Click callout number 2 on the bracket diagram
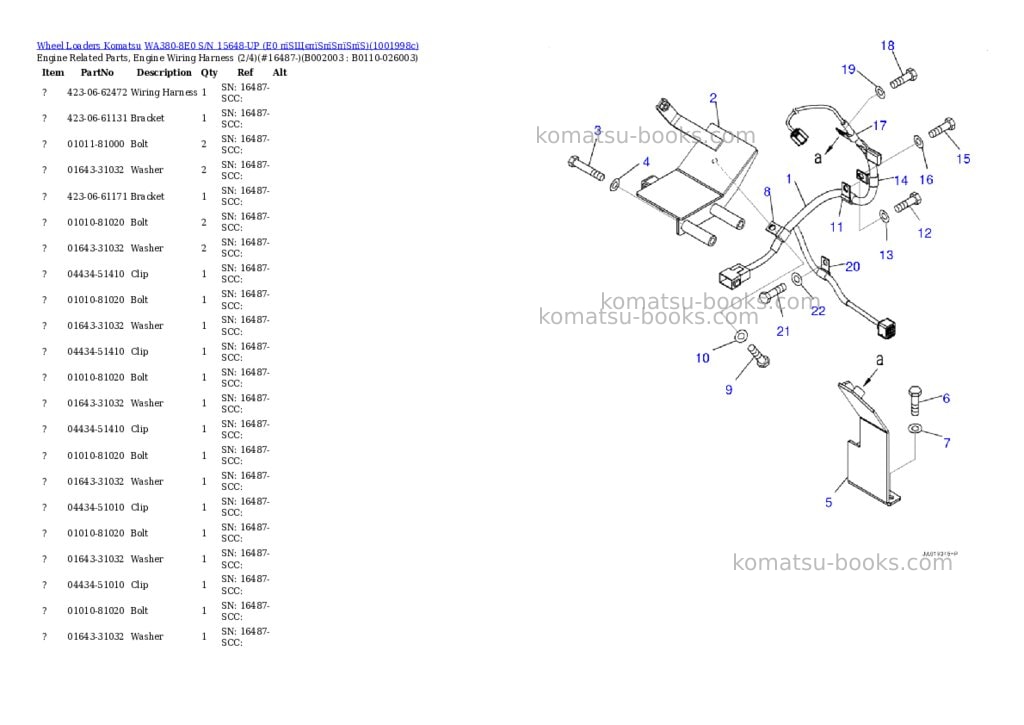The height and width of the screenshot is (725, 1024). 713,98
